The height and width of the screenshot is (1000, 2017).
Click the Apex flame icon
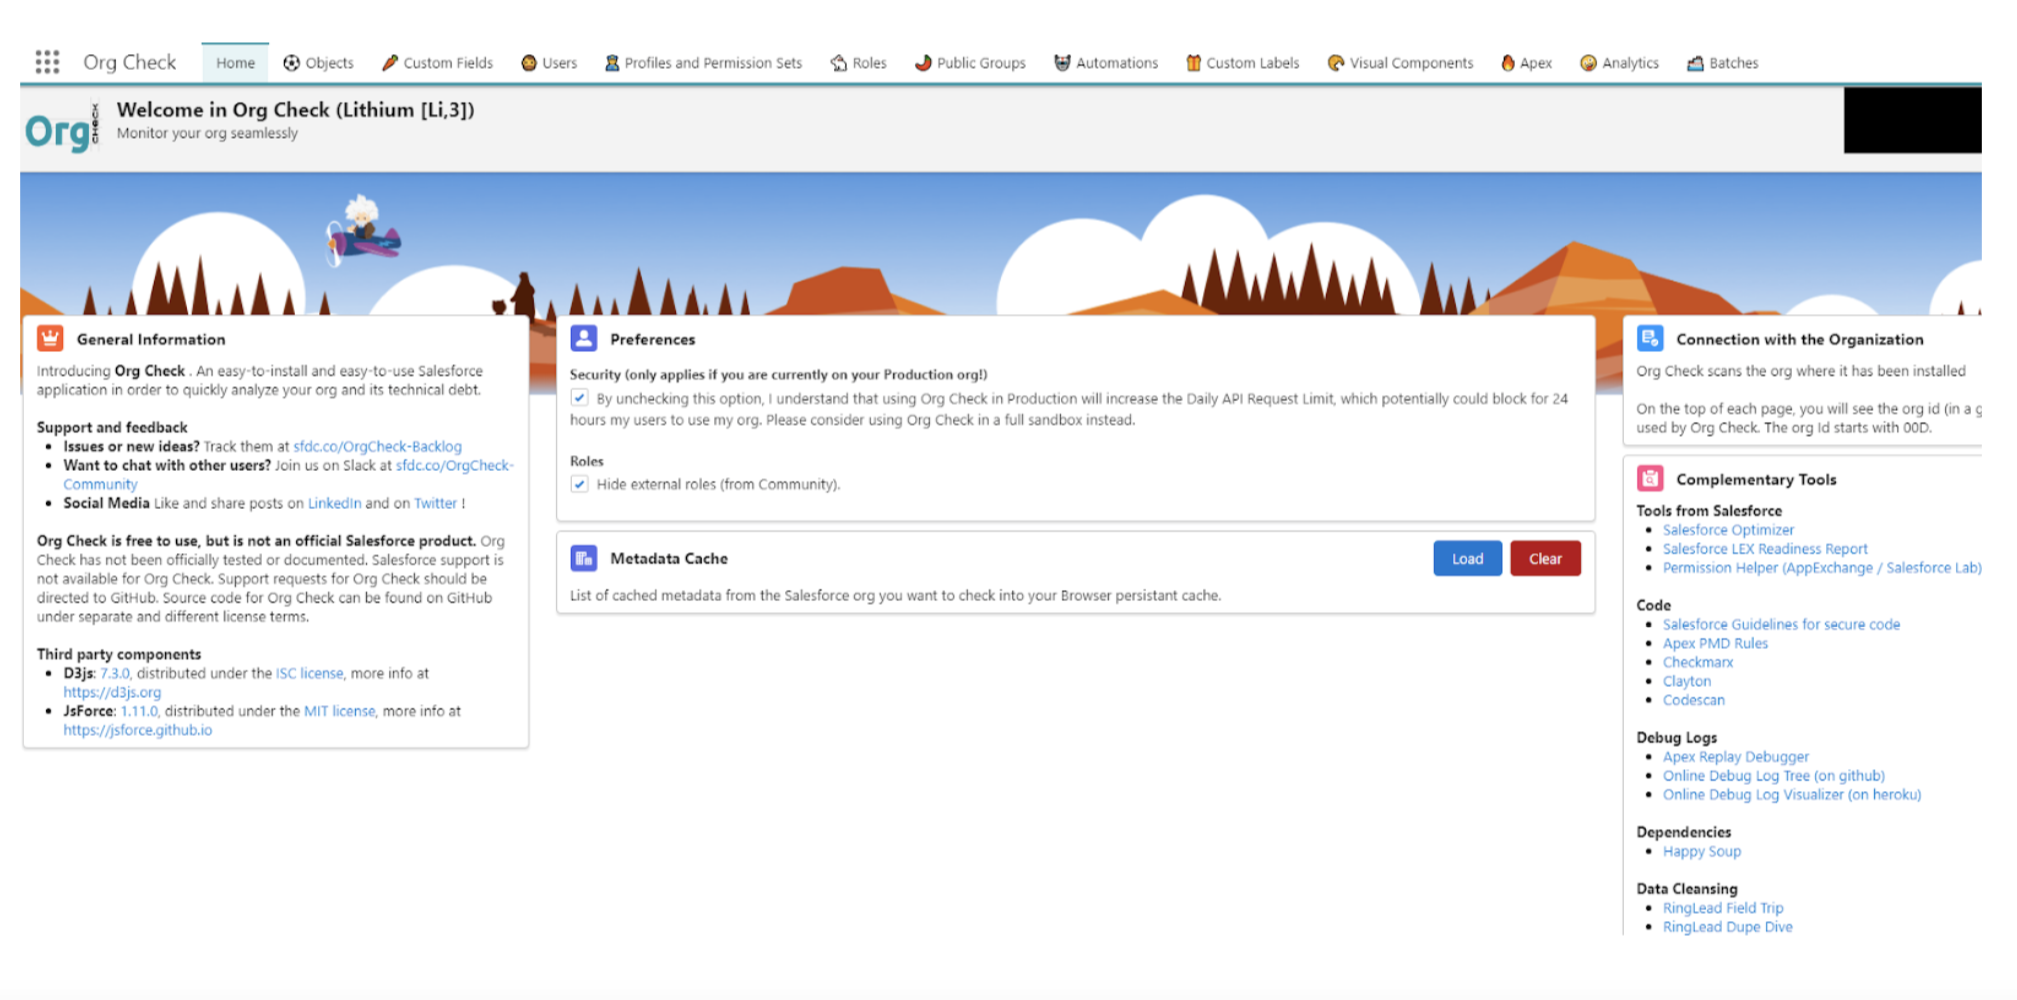point(1507,63)
